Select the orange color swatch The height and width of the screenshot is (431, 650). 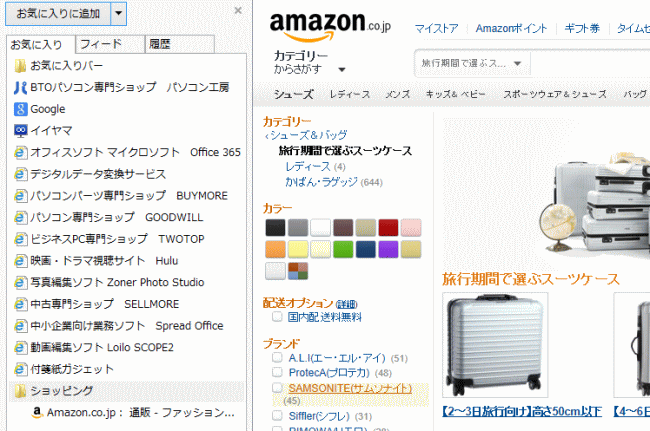click(x=275, y=249)
